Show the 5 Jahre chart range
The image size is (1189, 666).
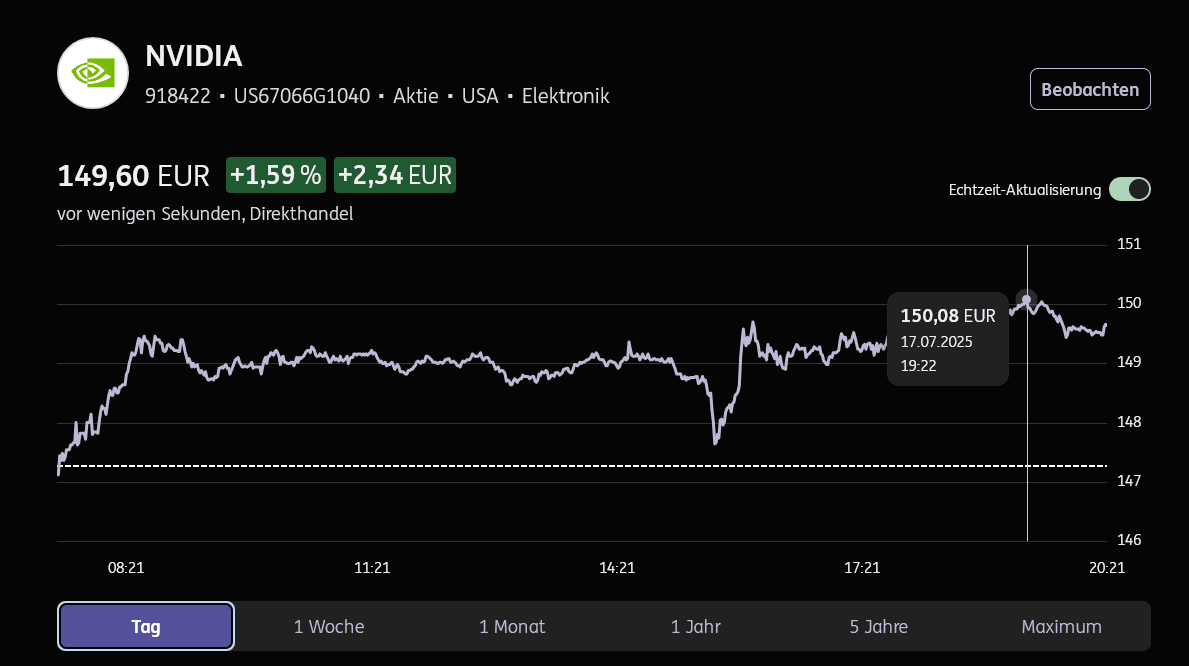click(x=878, y=627)
